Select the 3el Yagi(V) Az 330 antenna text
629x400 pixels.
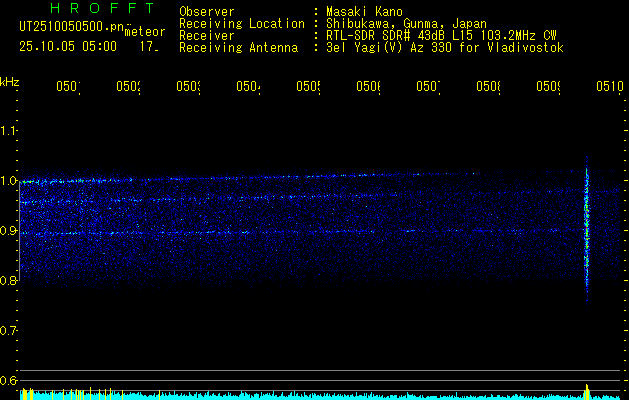[x=445, y=48]
